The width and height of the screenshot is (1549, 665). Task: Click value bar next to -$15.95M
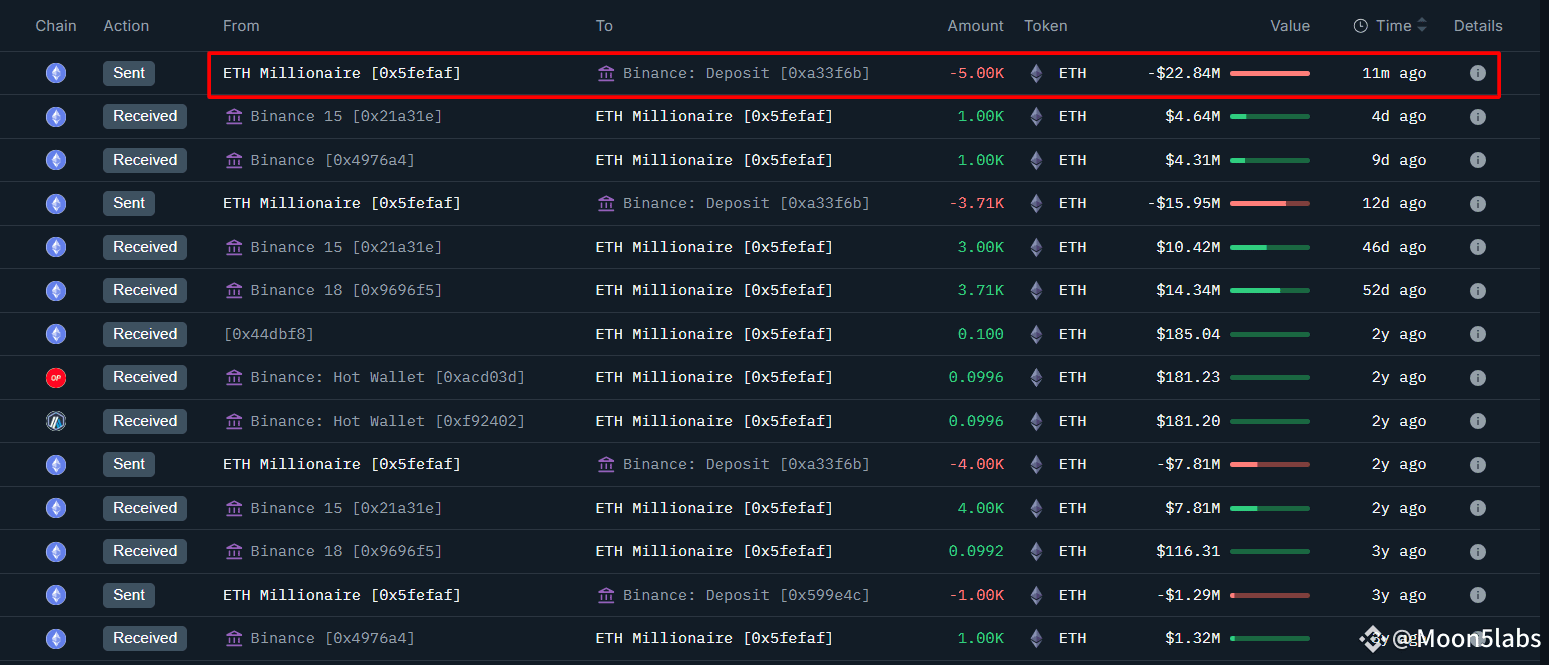coord(1270,203)
